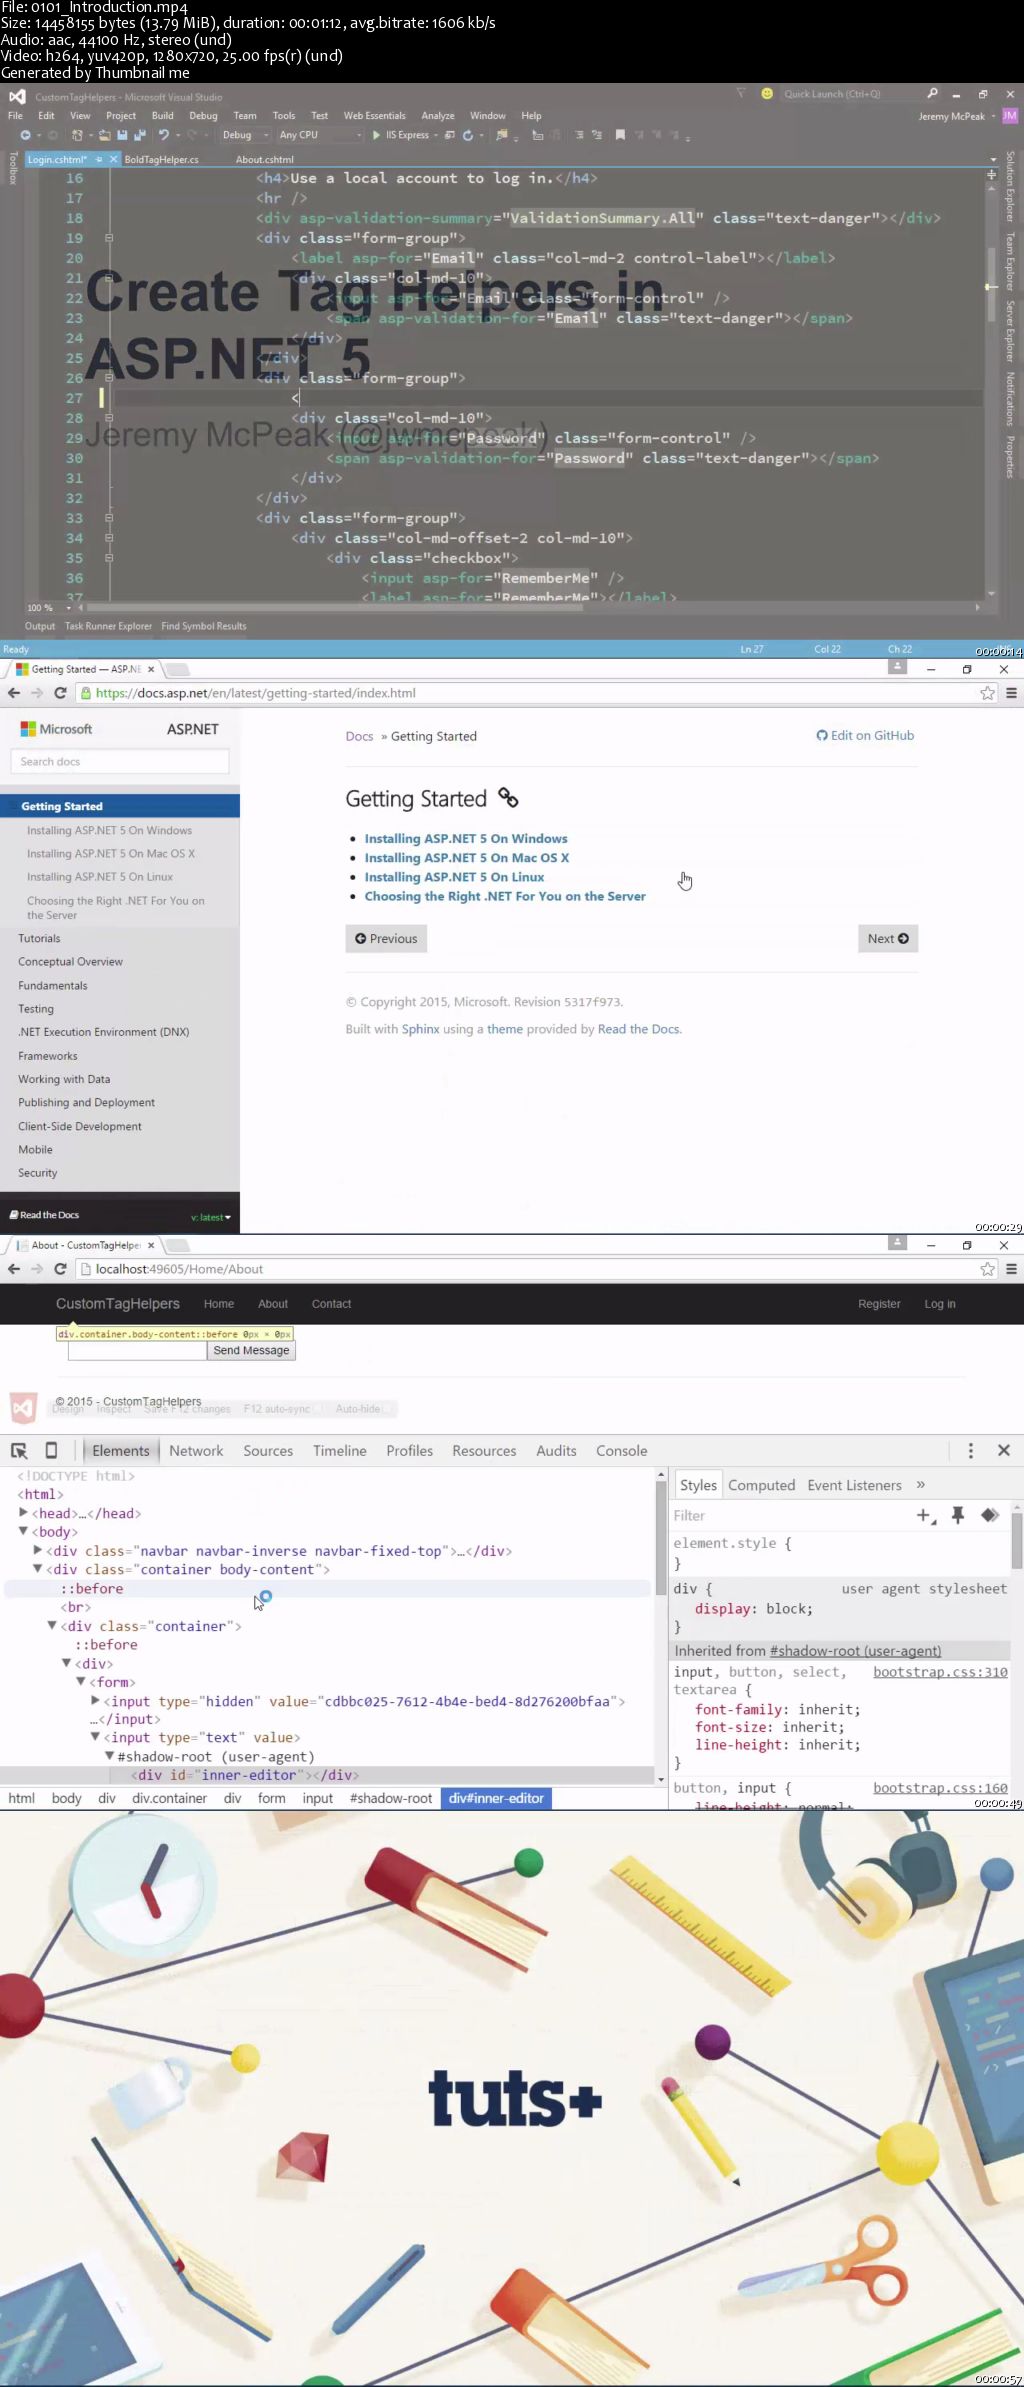Open the notifications flag icon in title bar
The image size is (1024, 2387).
[741, 93]
